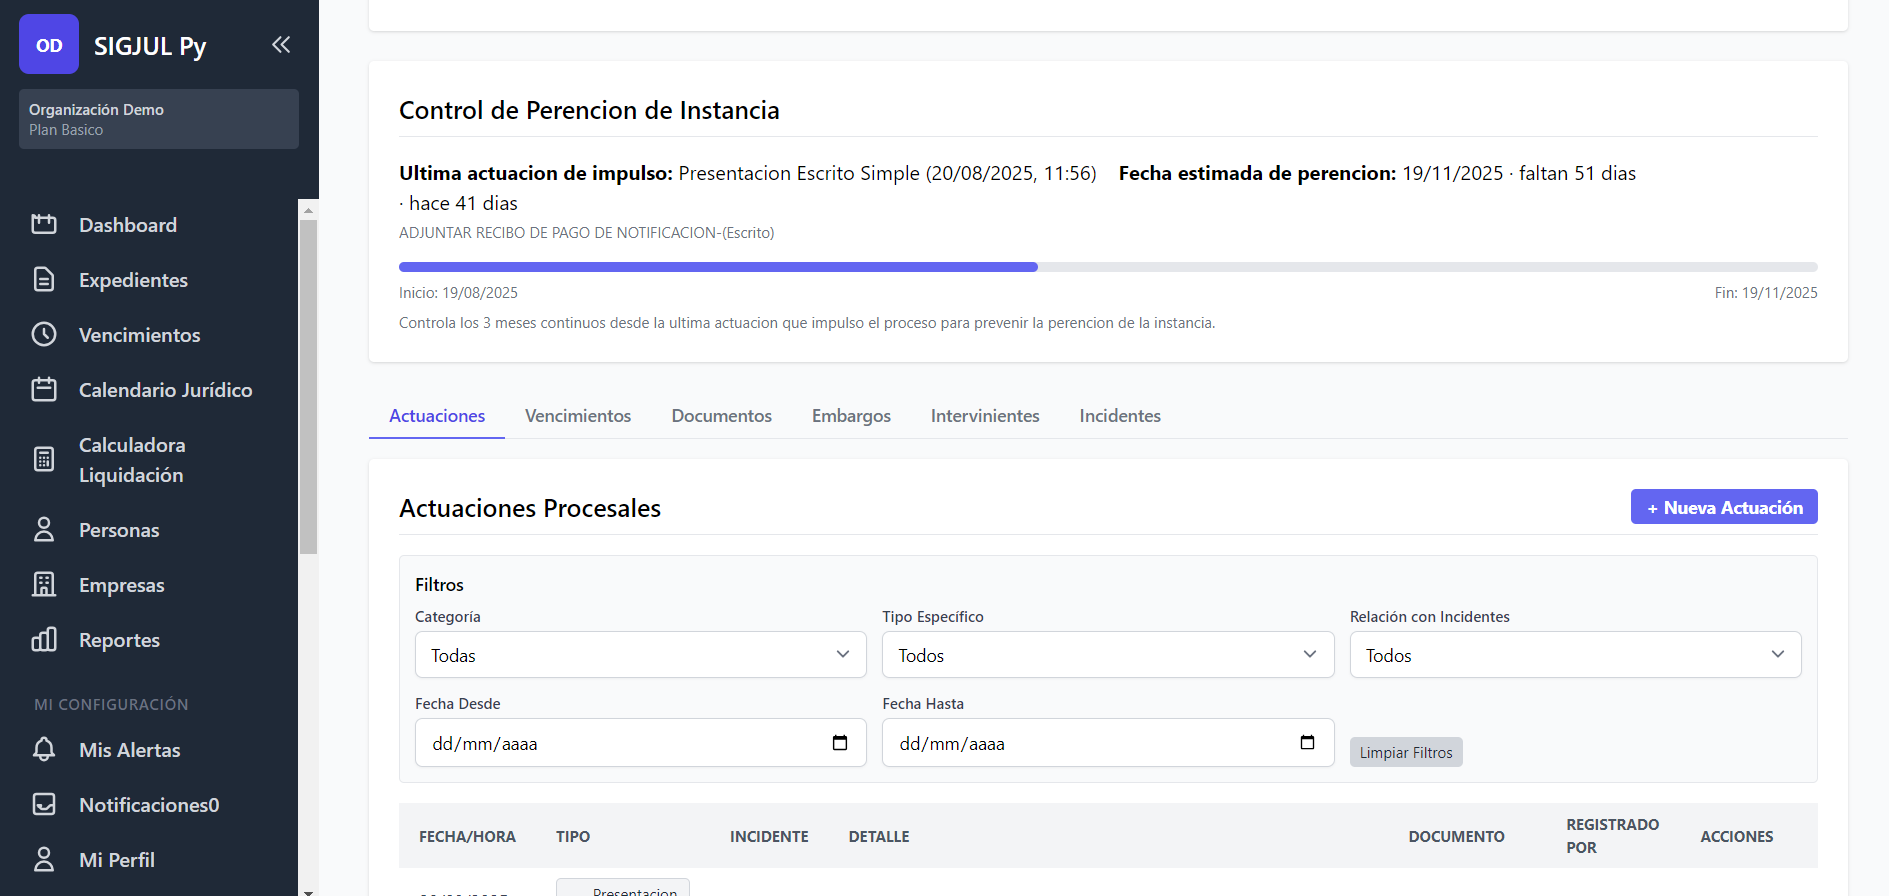
Task: Click the perención progress bar
Action: tap(1107, 267)
